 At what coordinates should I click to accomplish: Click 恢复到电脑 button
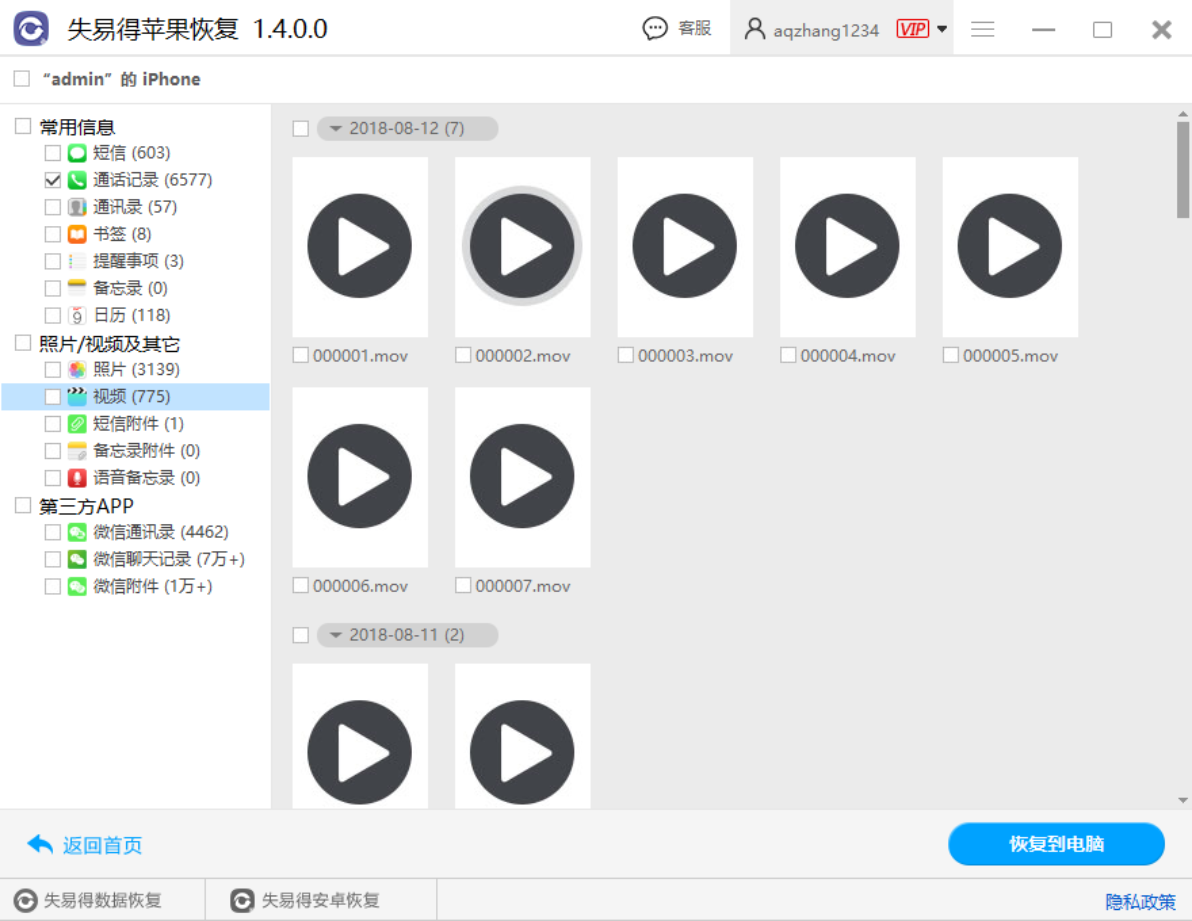click(1056, 843)
